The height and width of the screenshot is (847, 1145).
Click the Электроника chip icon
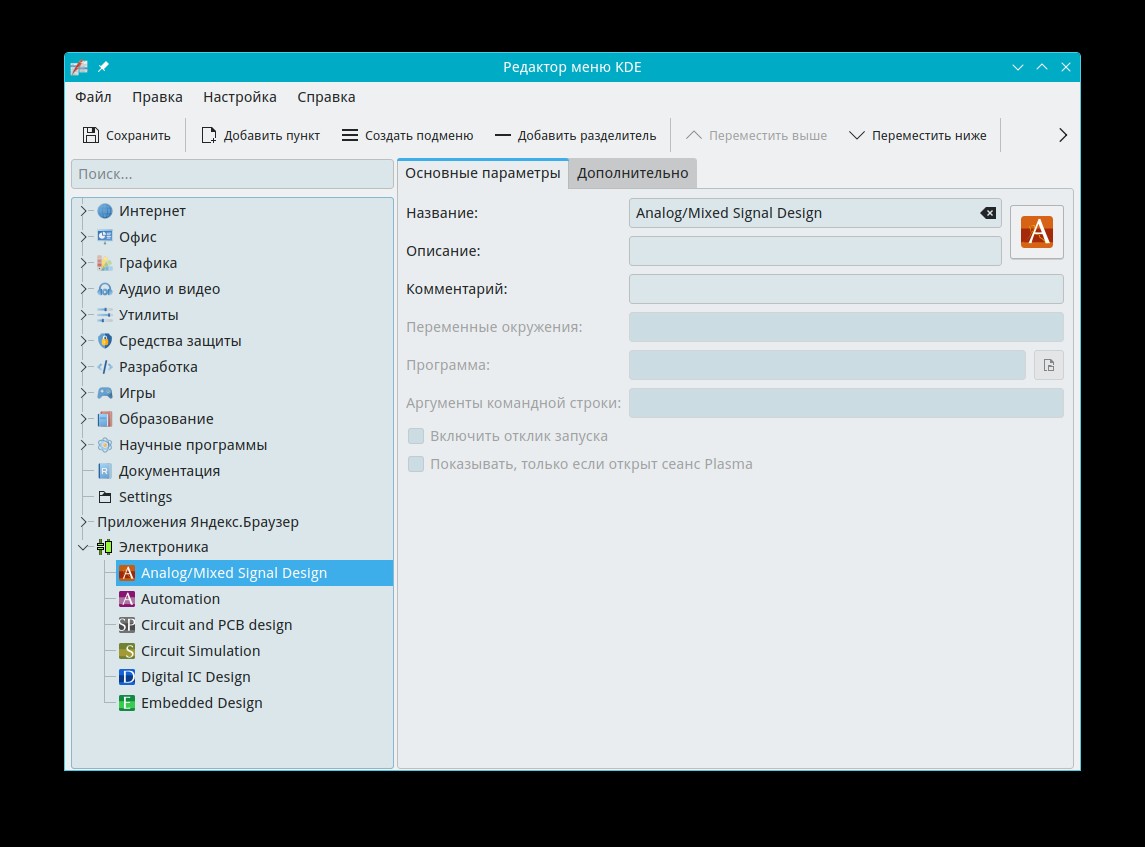tap(105, 547)
